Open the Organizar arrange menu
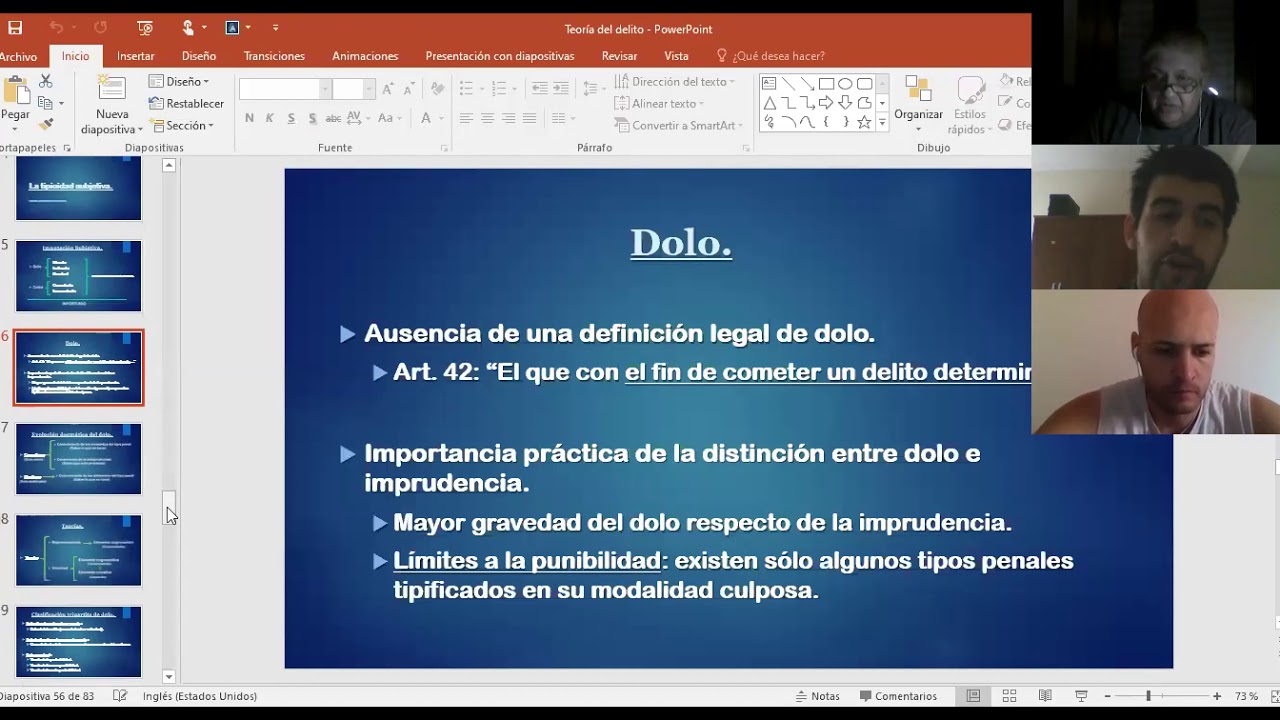 point(918,104)
